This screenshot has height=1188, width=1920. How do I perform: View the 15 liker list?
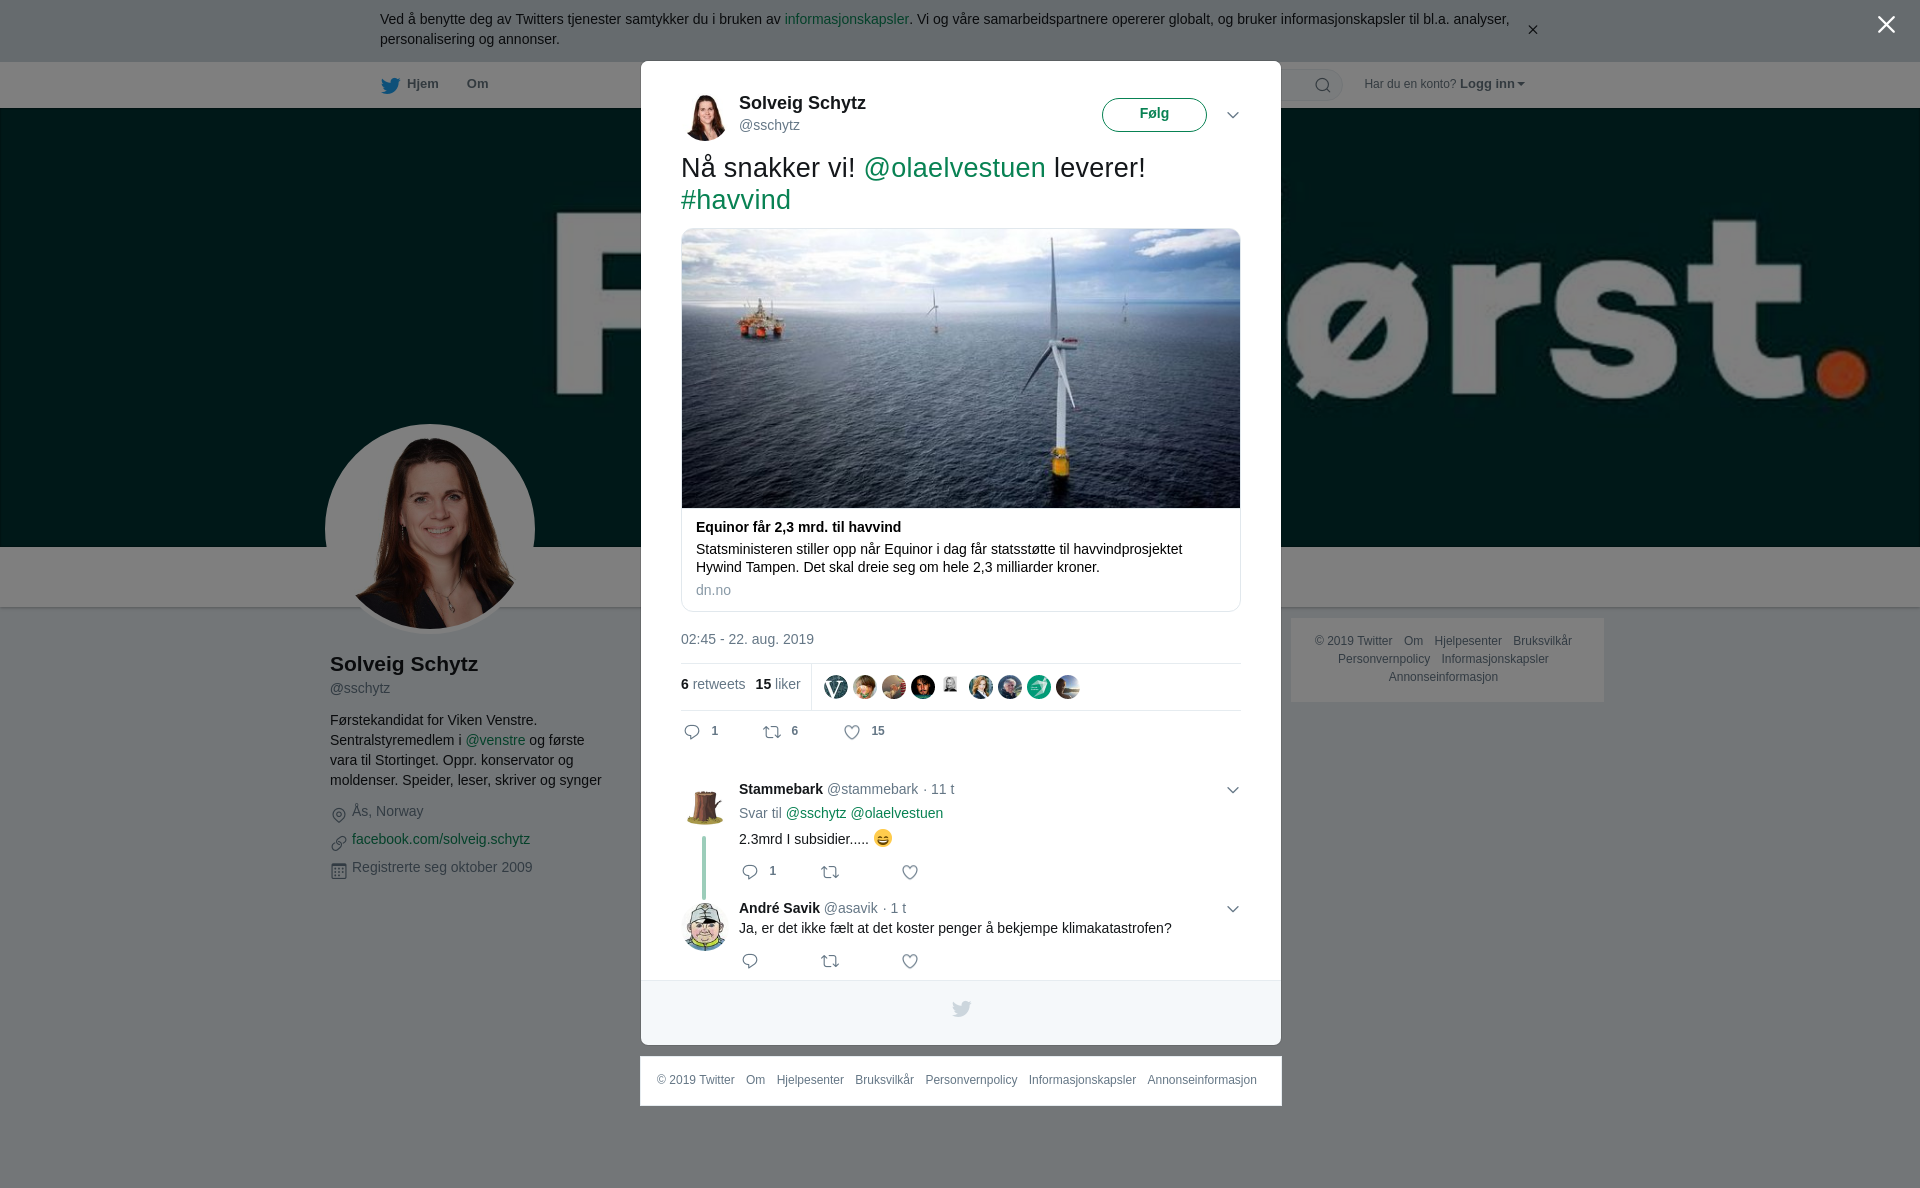coord(778,684)
